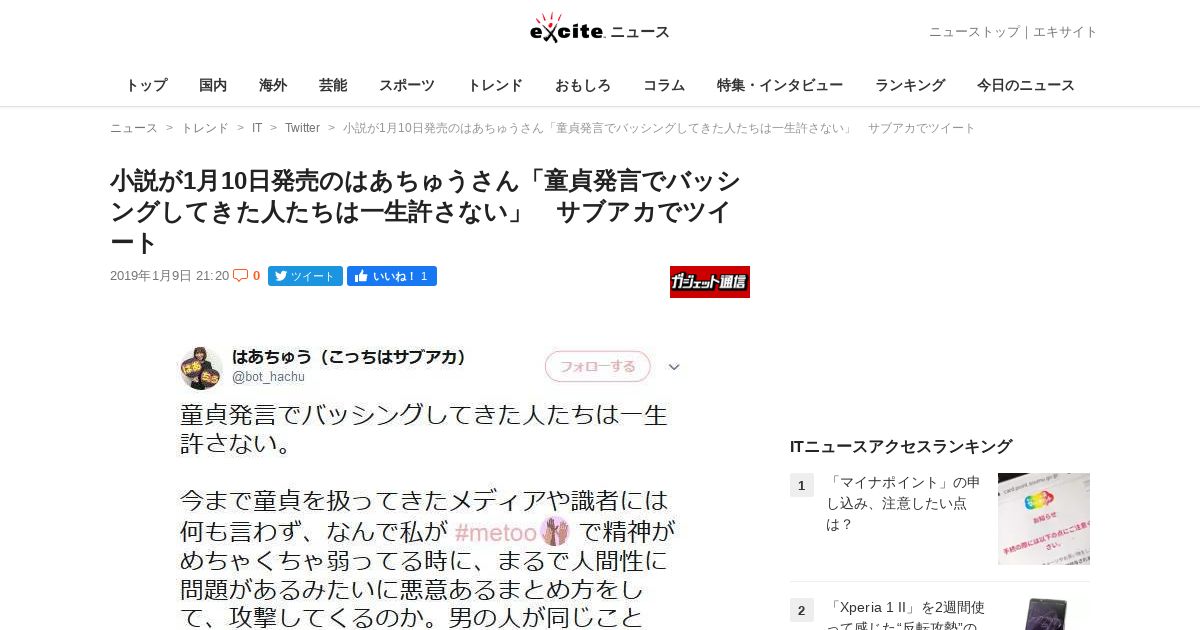1200x630 pixels.
Task: Click the ITニュースアクセスランキング heading
Action: (901, 446)
